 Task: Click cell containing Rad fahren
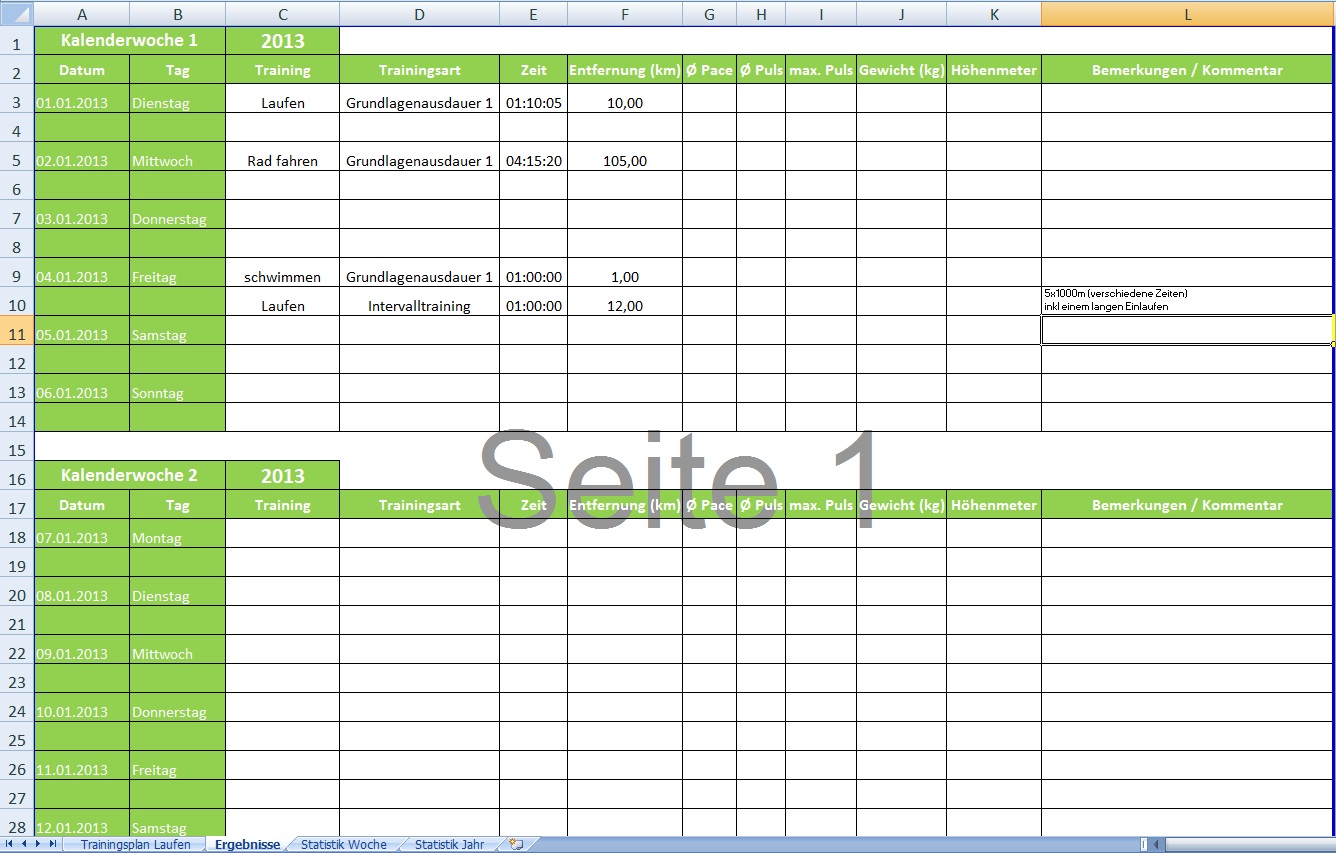click(x=282, y=161)
